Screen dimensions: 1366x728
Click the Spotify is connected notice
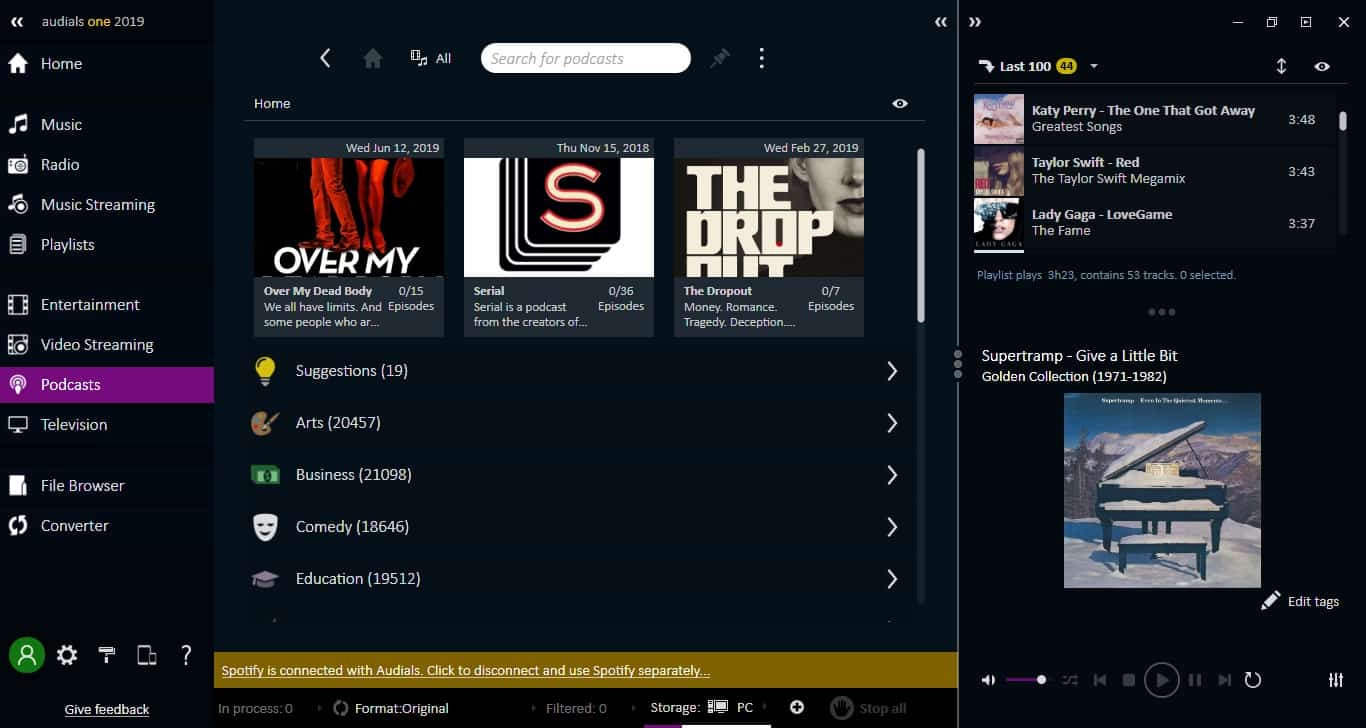tap(466, 671)
